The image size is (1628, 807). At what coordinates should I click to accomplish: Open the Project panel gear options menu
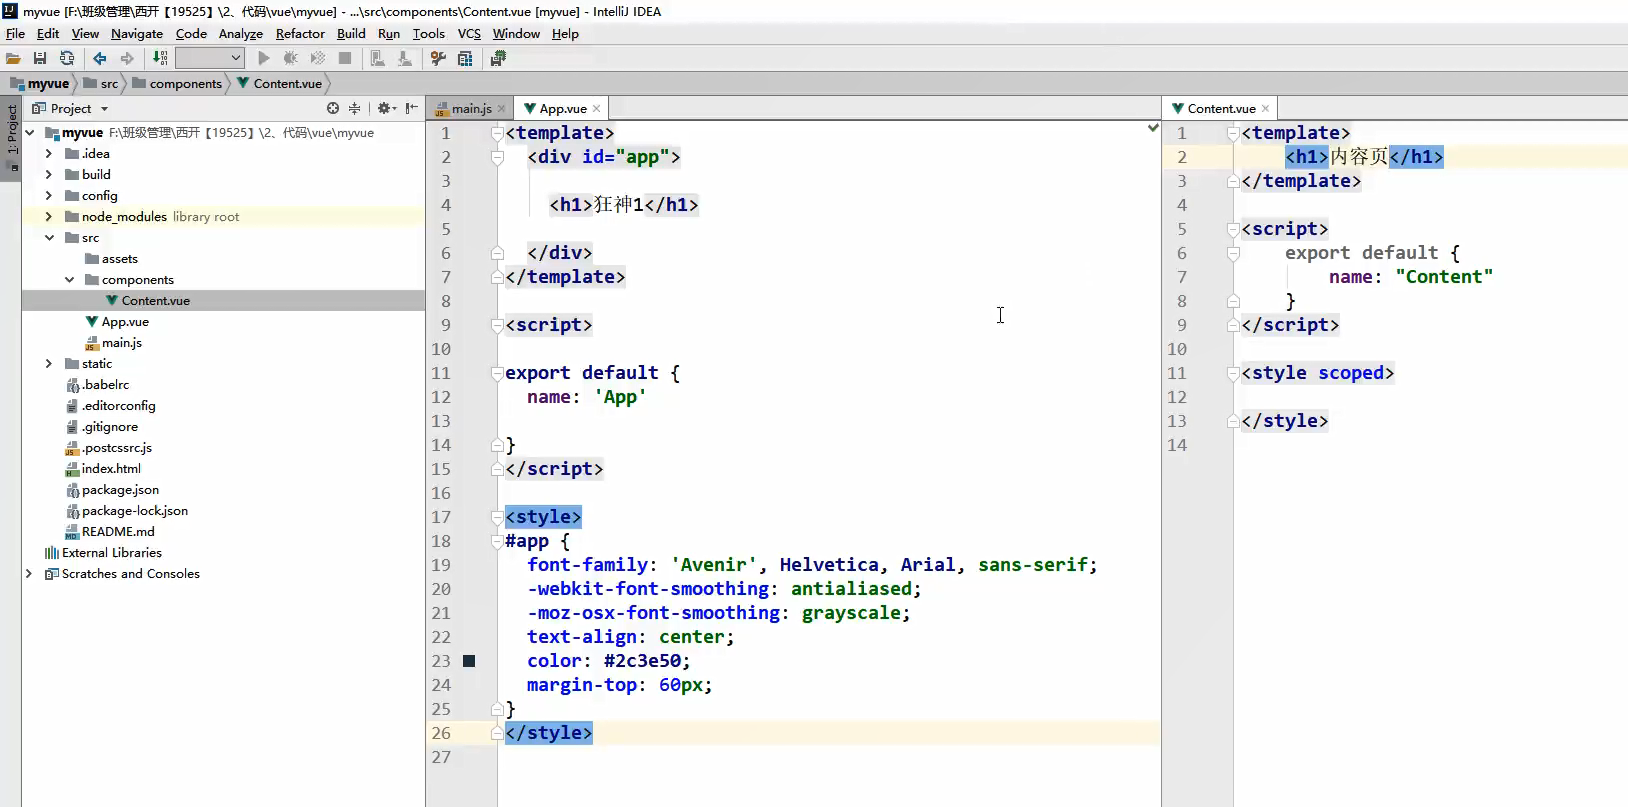click(x=387, y=108)
